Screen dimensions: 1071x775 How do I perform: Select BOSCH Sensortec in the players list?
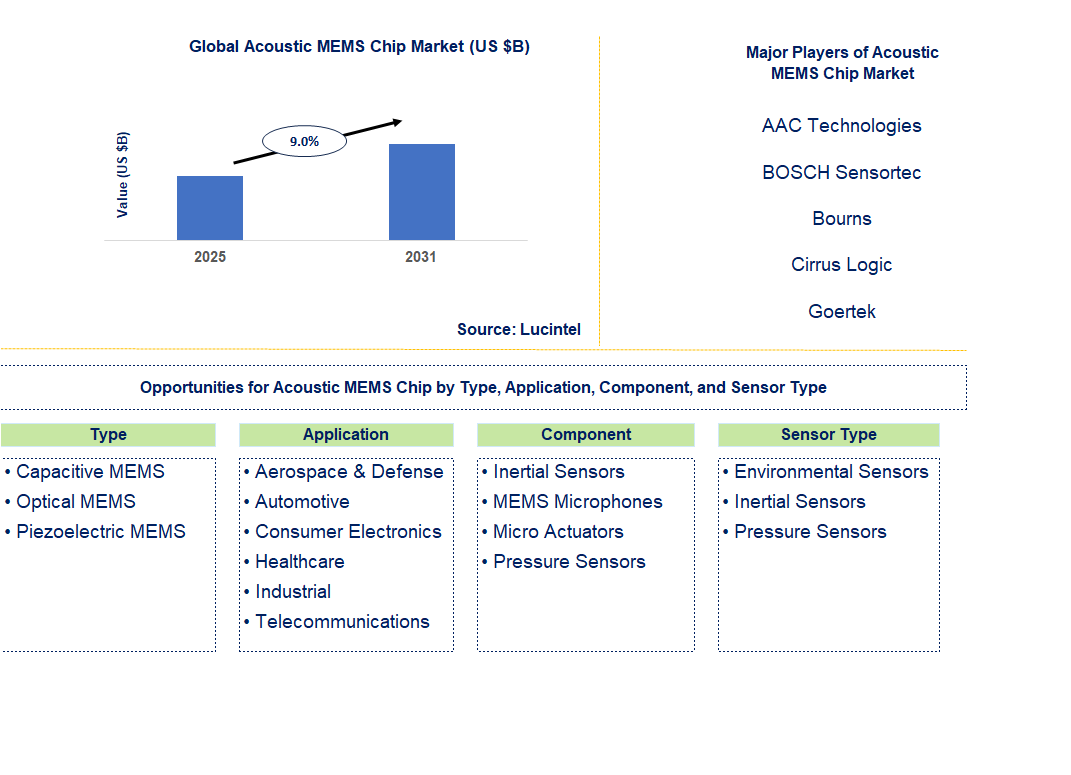pos(842,172)
